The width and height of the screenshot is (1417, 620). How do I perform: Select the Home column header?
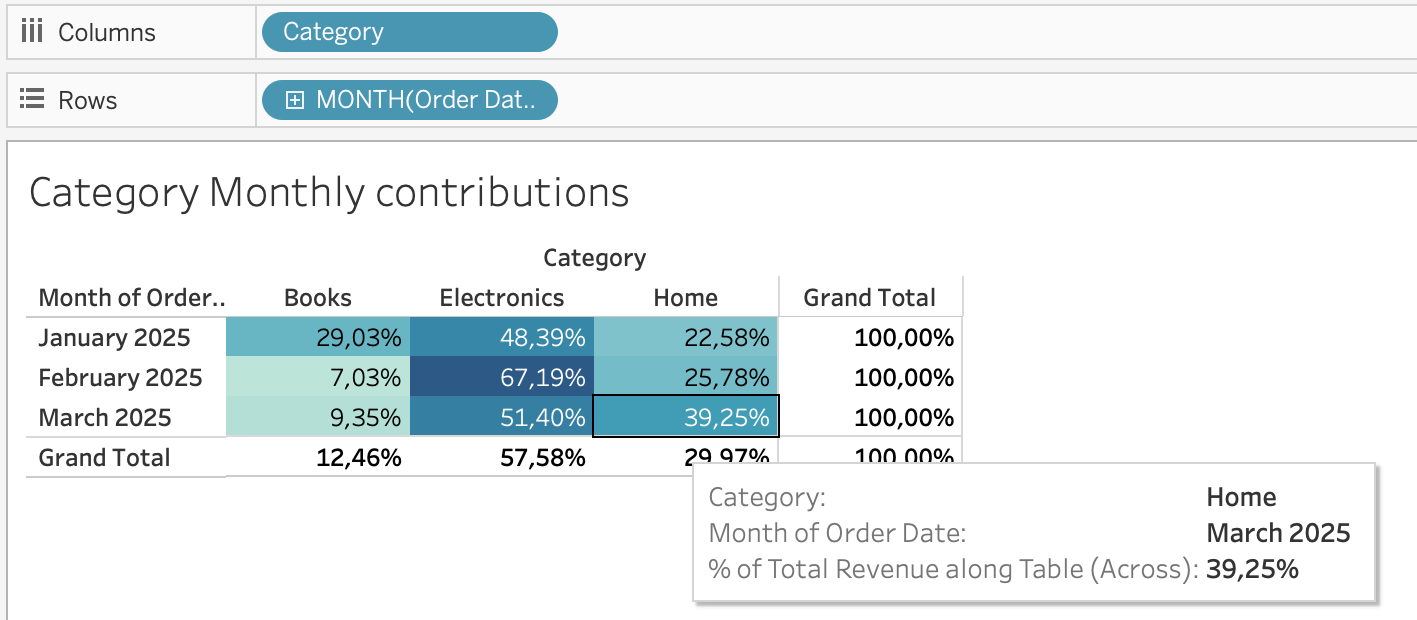pos(685,298)
